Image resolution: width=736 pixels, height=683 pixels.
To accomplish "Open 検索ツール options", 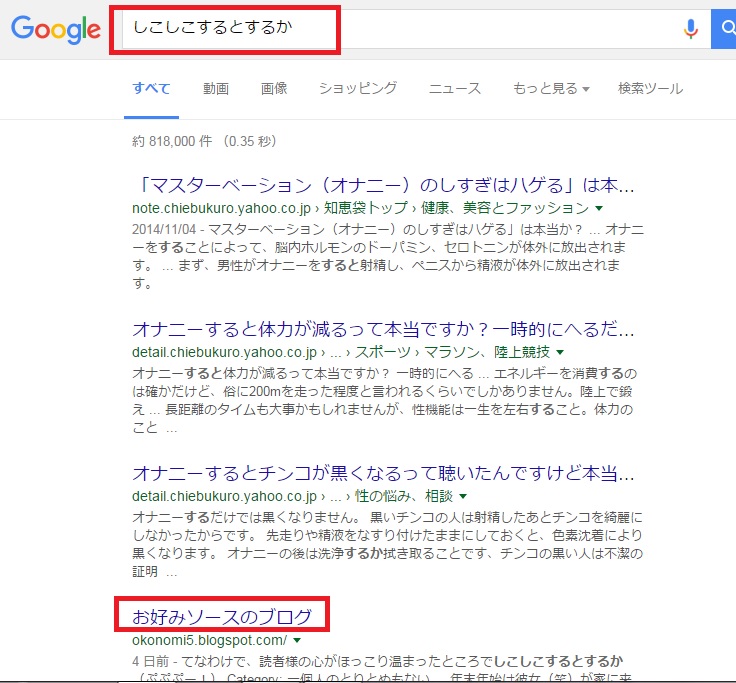I will point(651,88).
